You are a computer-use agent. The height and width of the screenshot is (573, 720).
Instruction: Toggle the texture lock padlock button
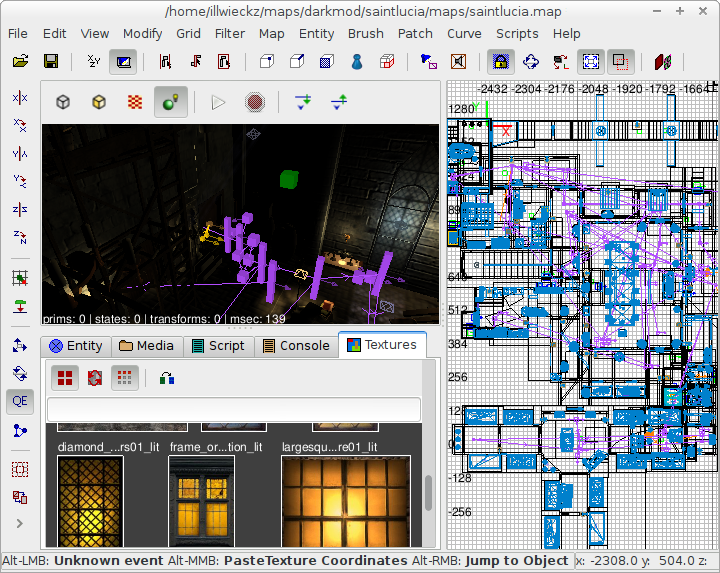point(500,62)
